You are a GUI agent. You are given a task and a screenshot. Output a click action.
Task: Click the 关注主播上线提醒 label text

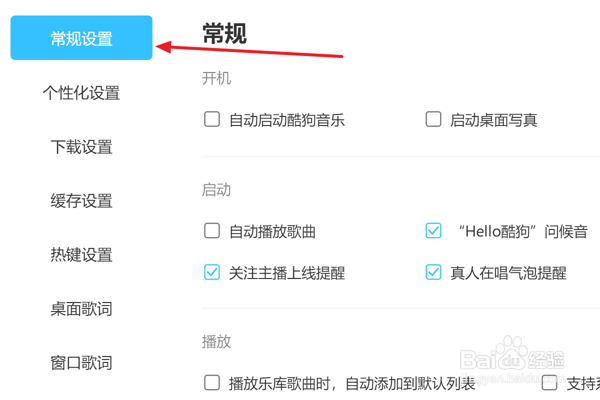coord(287,273)
